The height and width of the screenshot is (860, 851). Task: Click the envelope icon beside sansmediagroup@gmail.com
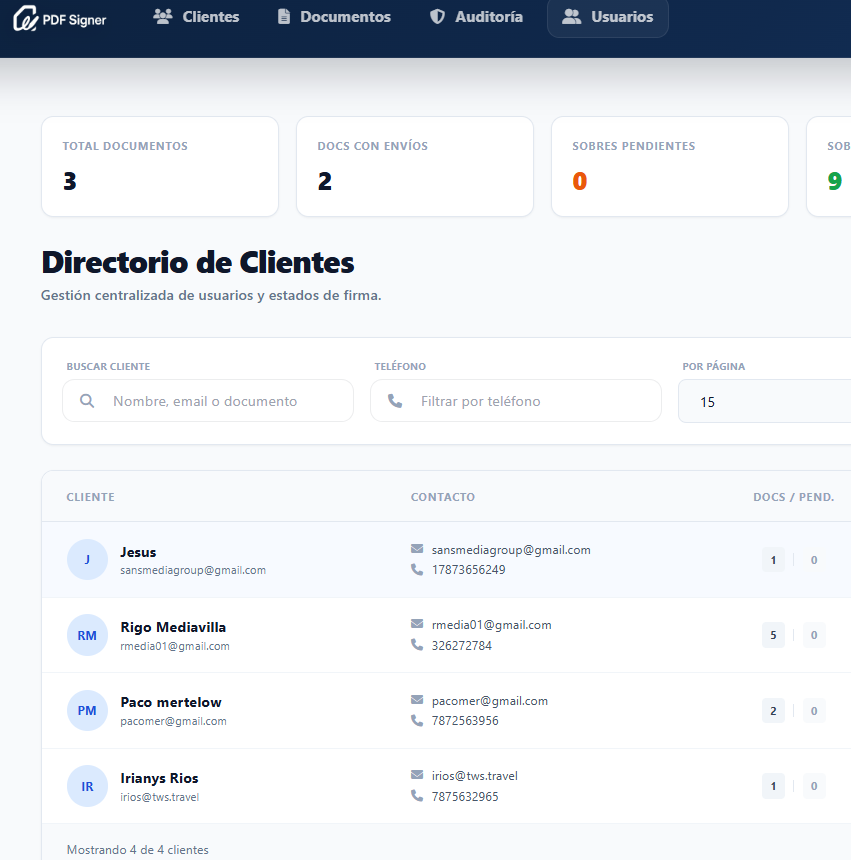(x=417, y=549)
